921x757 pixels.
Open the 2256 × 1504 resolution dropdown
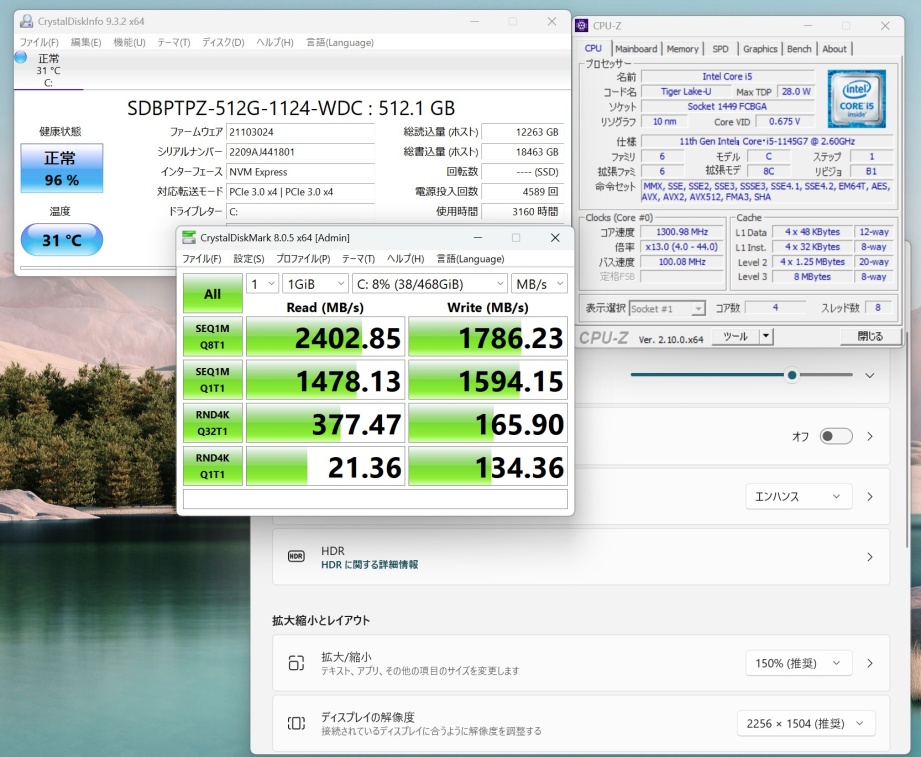(x=805, y=723)
